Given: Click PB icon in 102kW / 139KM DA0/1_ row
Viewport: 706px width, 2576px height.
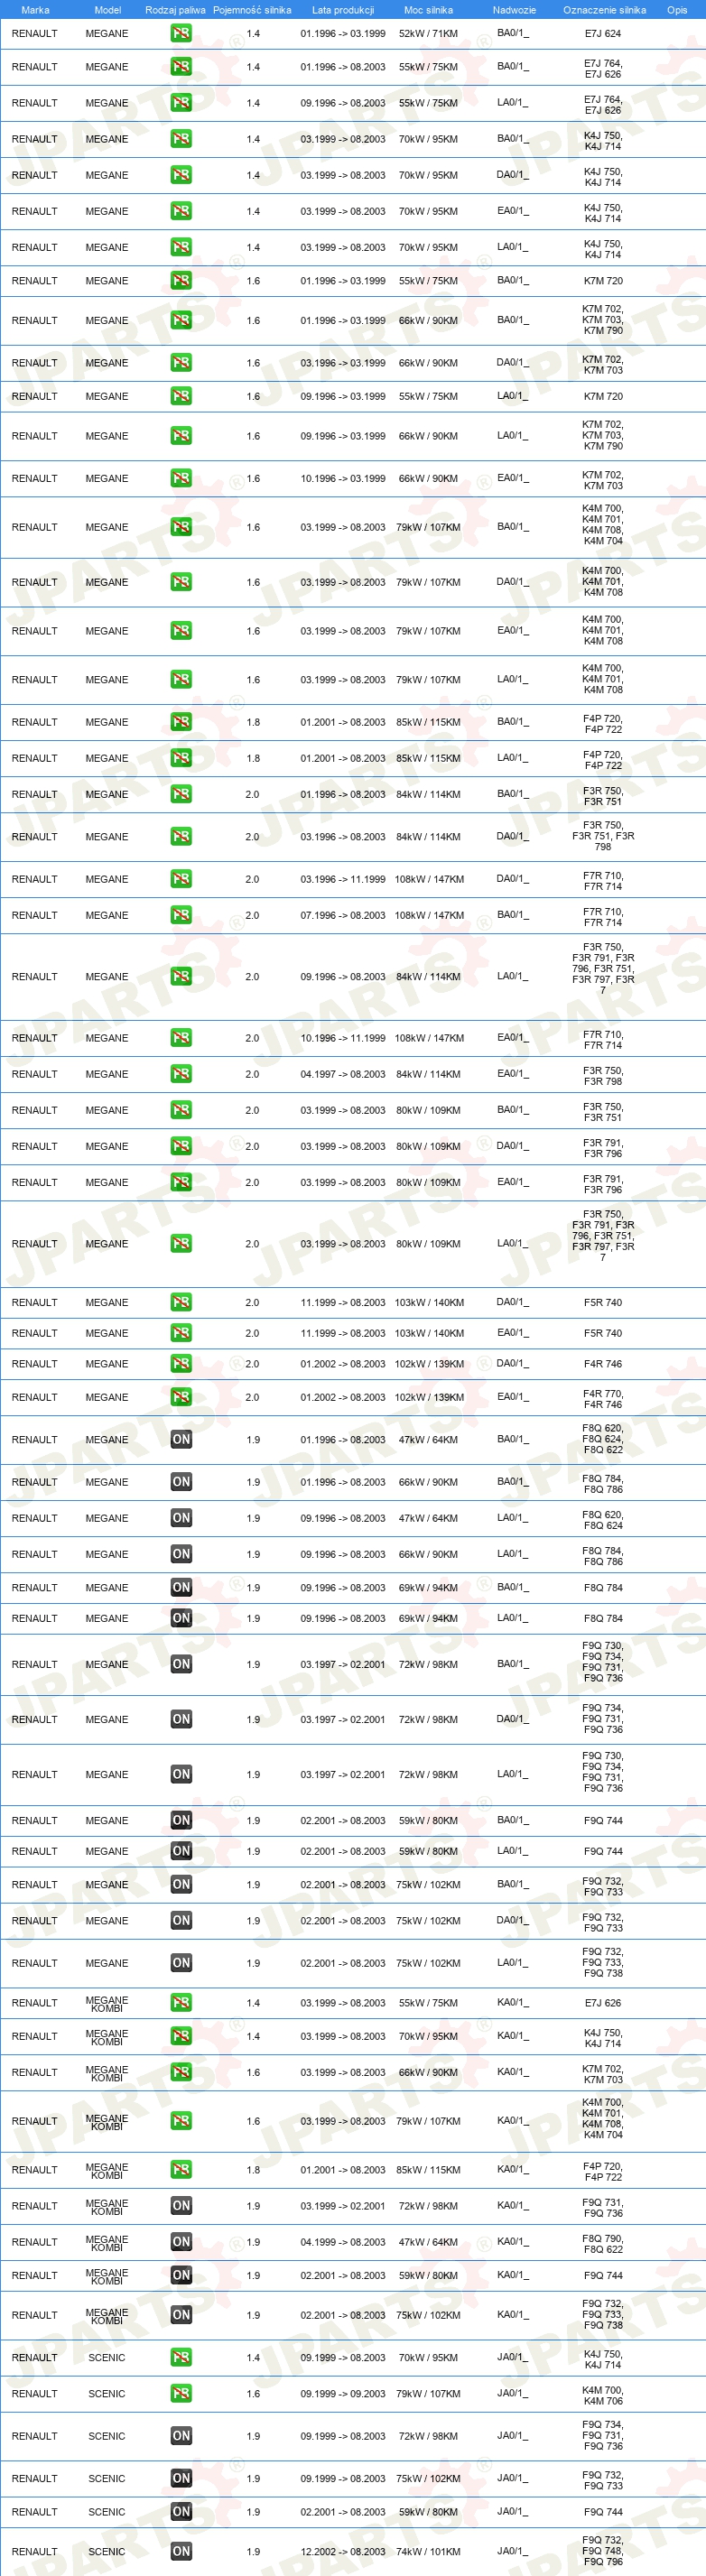Looking at the screenshot, I should tap(181, 1364).
